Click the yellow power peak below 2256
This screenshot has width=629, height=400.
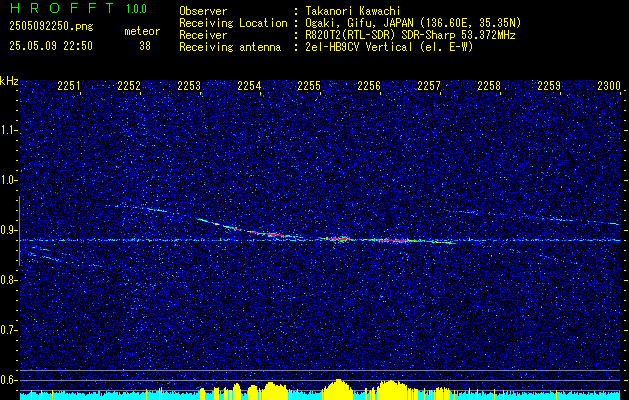(391, 390)
